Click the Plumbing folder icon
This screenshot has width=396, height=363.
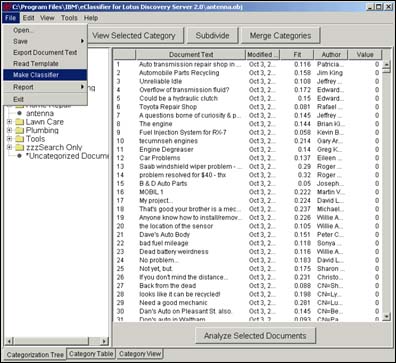click(20, 130)
